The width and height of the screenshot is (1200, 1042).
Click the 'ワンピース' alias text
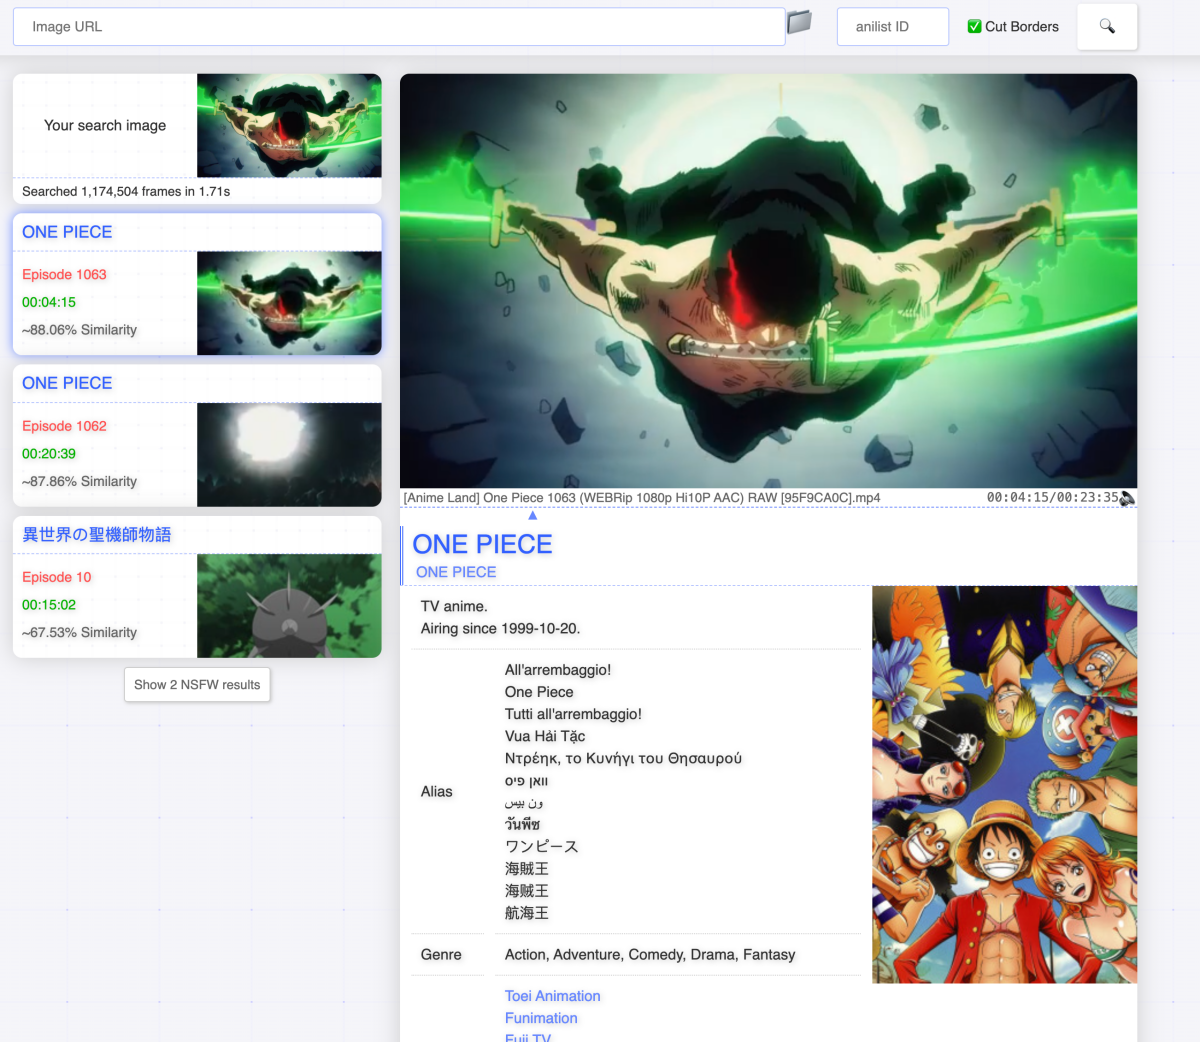tap(541, 846)
